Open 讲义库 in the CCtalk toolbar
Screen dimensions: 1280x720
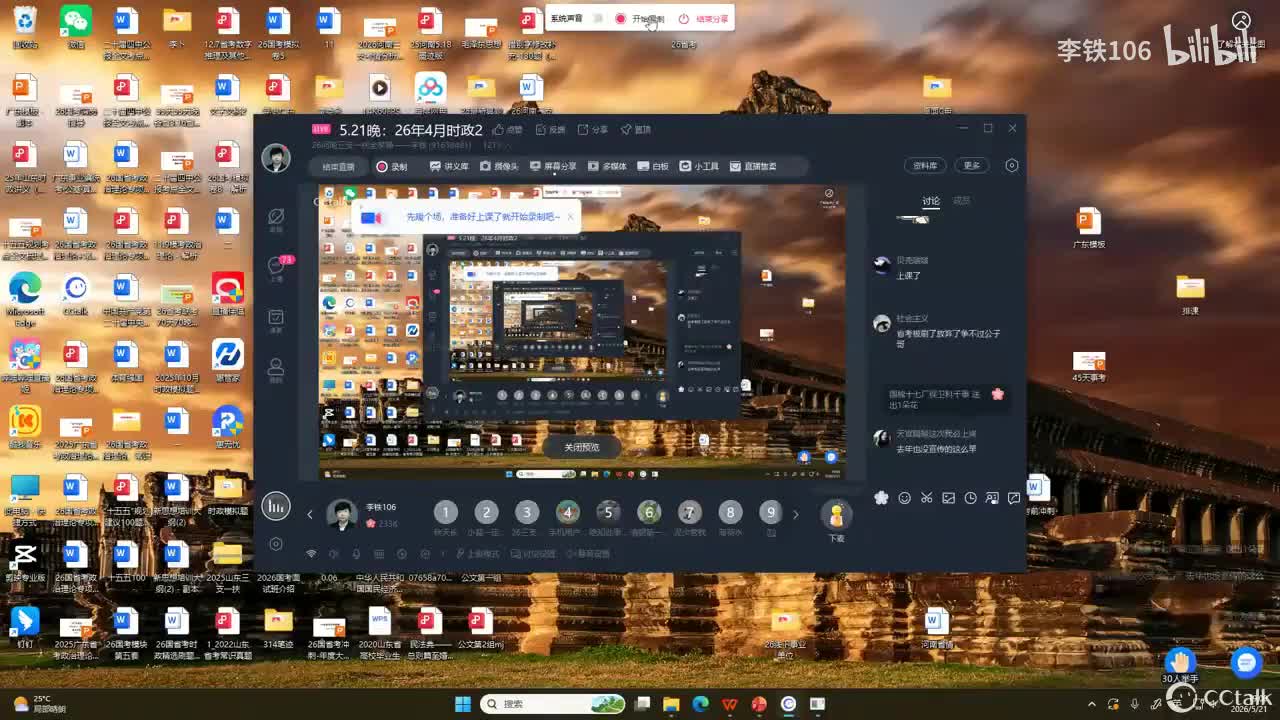[x=449, y=166]
